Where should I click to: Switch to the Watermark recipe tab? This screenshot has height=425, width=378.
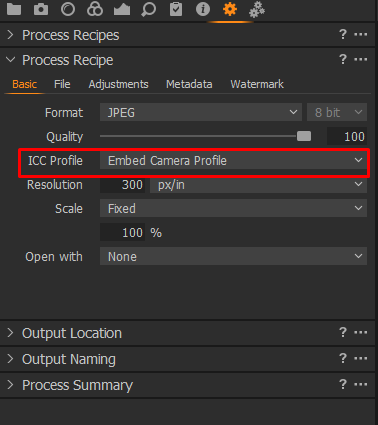pyautogui.click(x=257, y=84)
